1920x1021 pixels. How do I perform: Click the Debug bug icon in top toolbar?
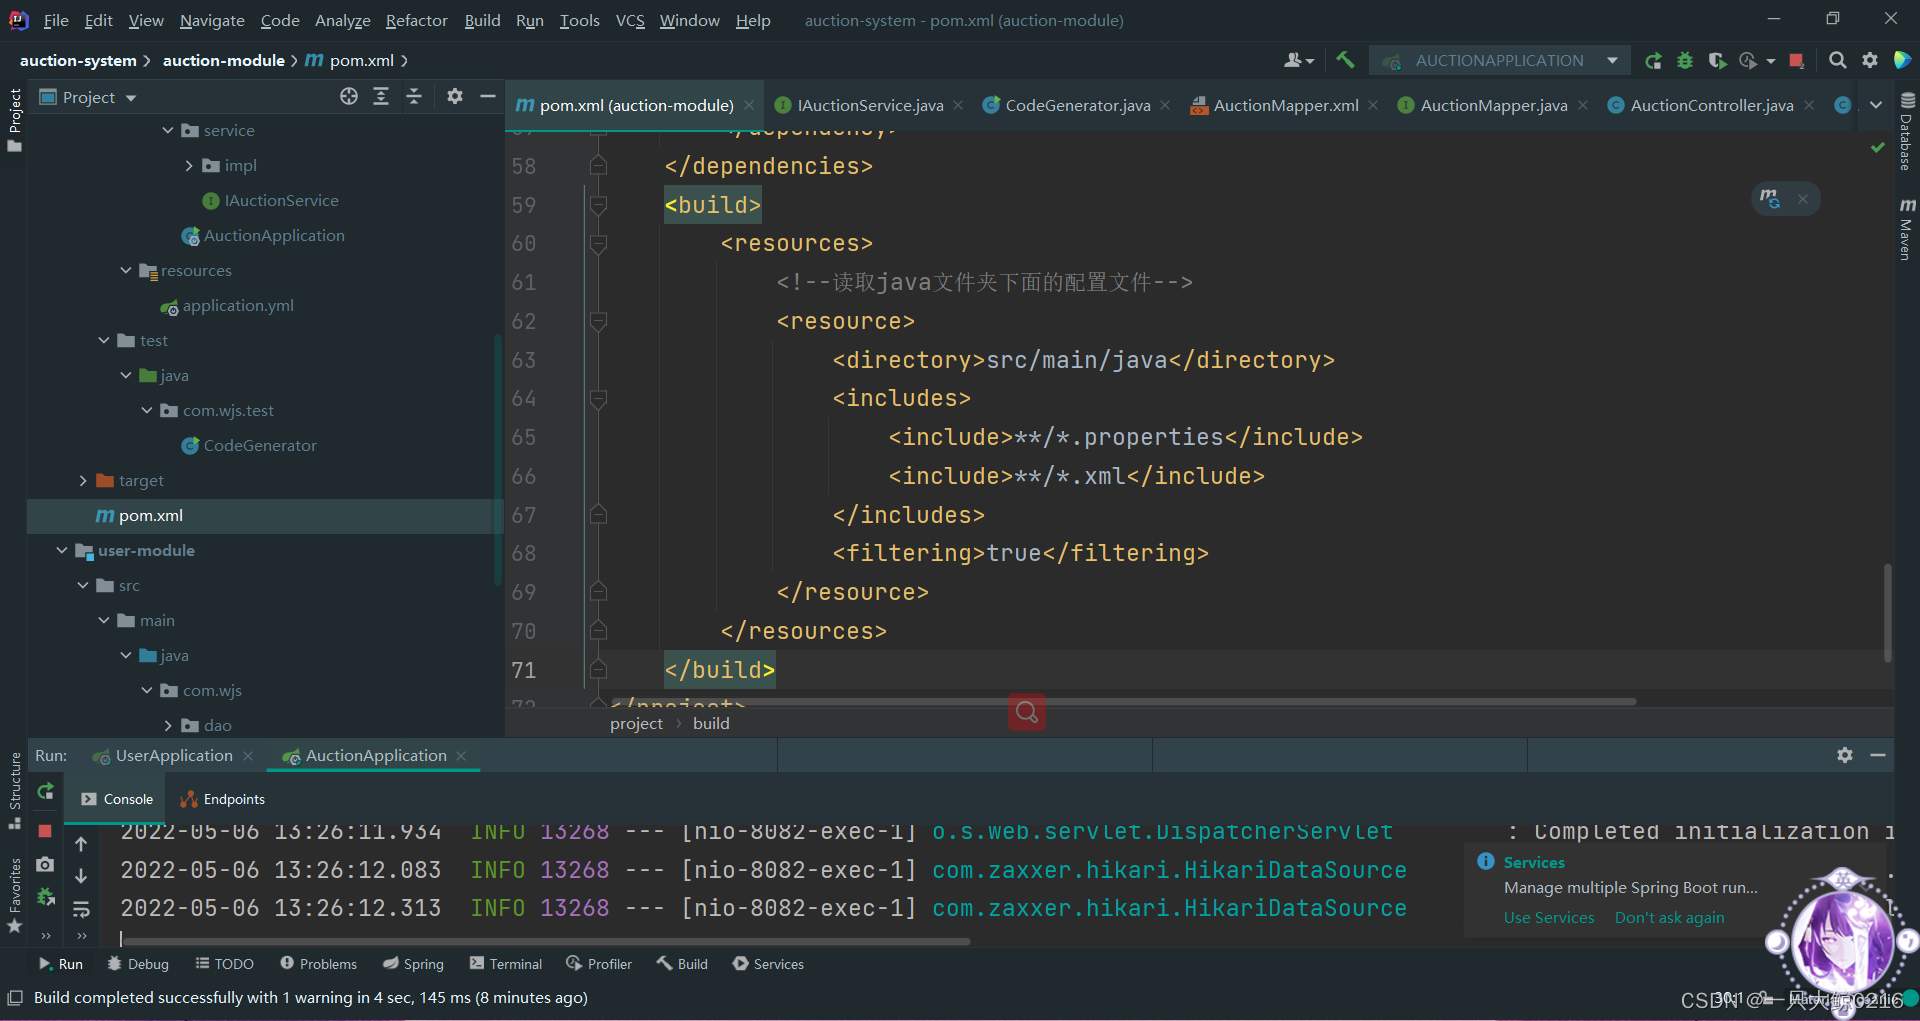(x=1685, y=61)
